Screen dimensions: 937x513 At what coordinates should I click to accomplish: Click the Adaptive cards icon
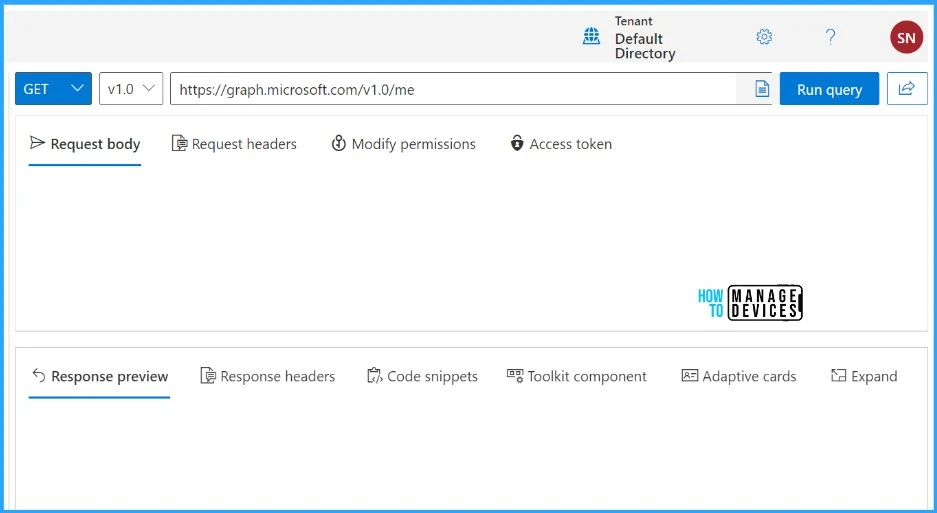click(x=690, y=375)
